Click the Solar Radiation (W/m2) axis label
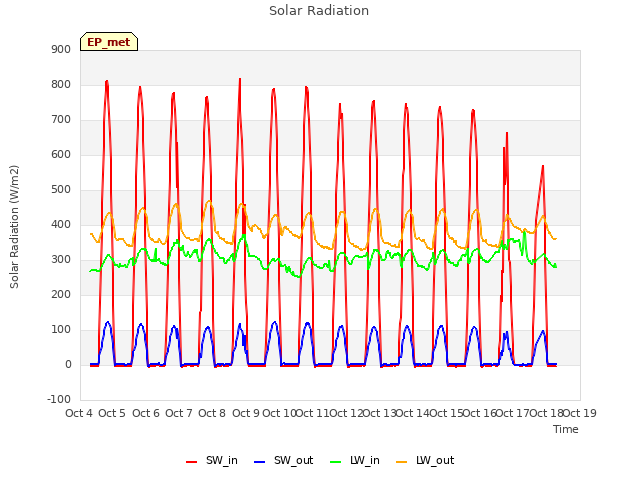This screenshot has height=480, width=640. (x=14, y=227)
